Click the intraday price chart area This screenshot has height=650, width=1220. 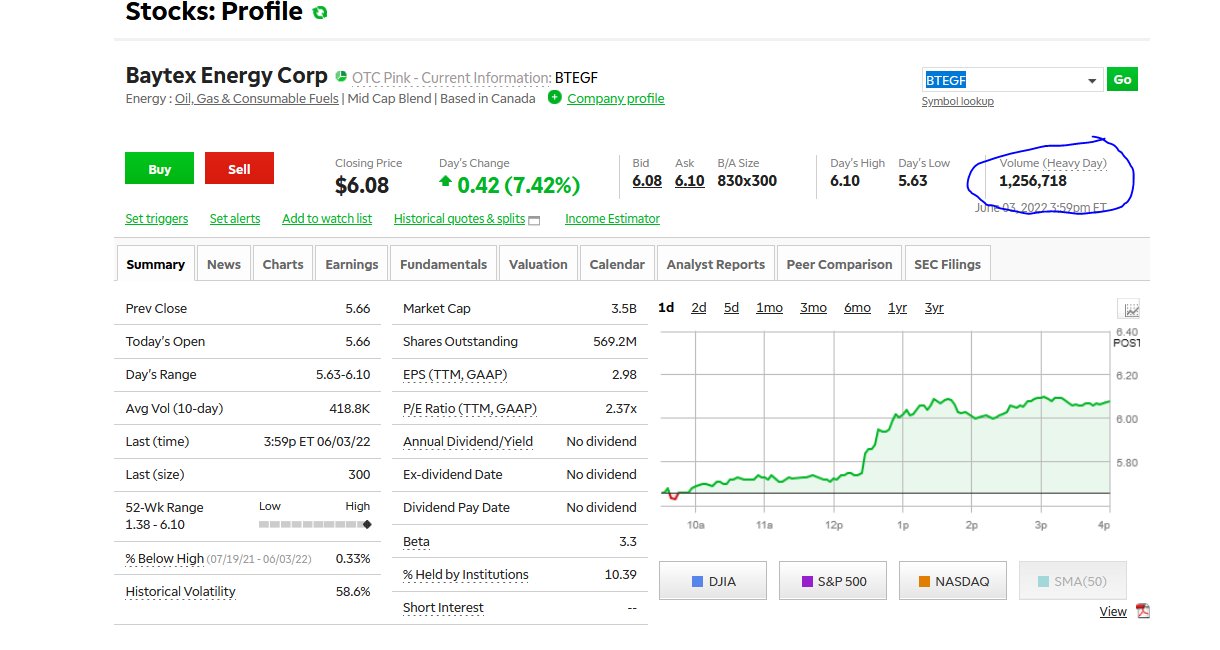point(884,420)
